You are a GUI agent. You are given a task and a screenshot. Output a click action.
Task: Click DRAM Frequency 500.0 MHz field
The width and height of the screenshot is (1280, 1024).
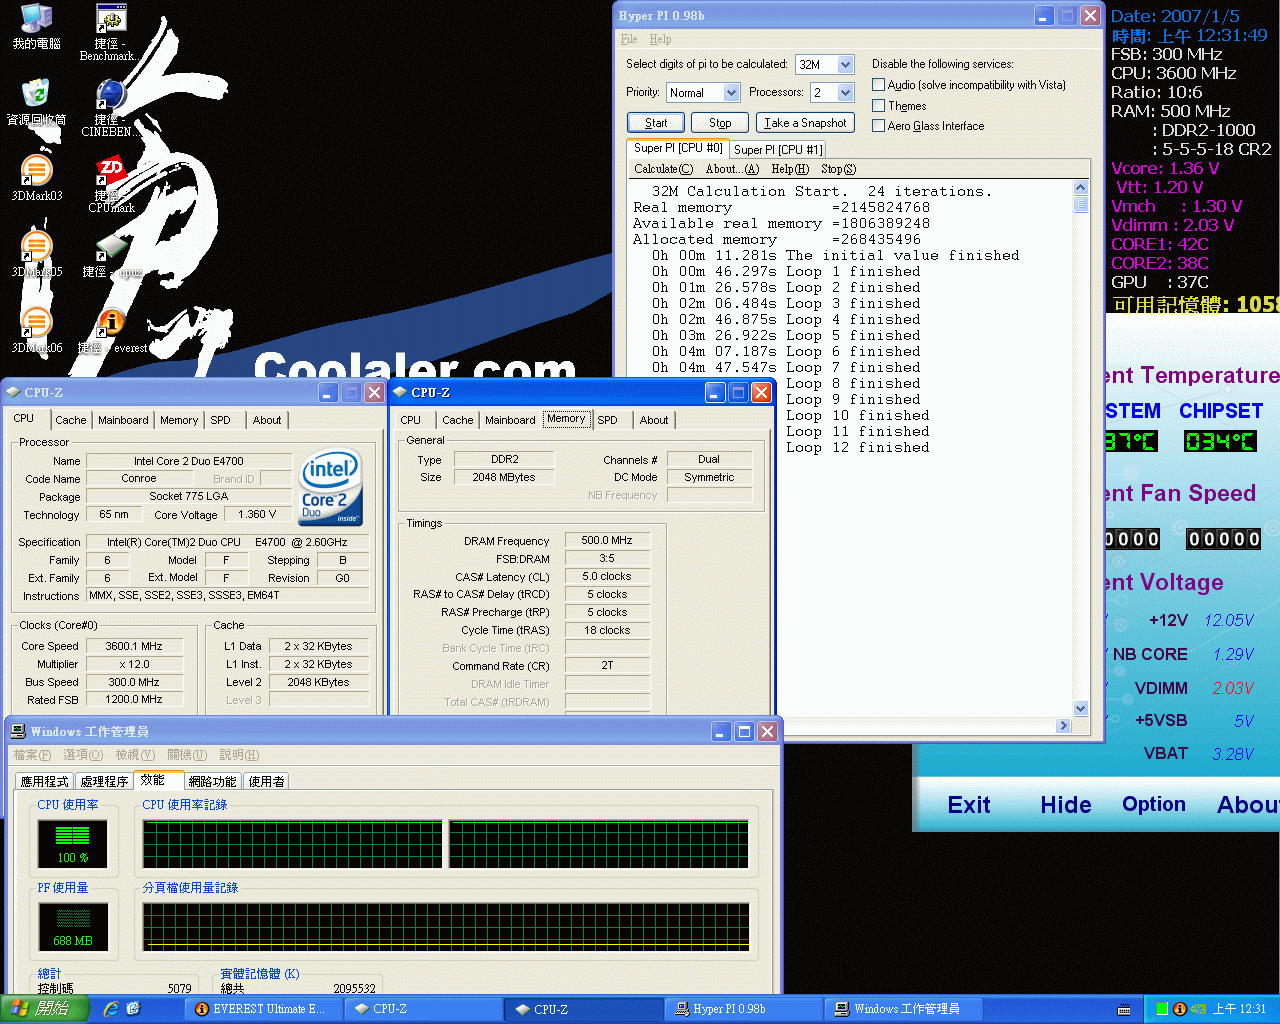point(607,540)
